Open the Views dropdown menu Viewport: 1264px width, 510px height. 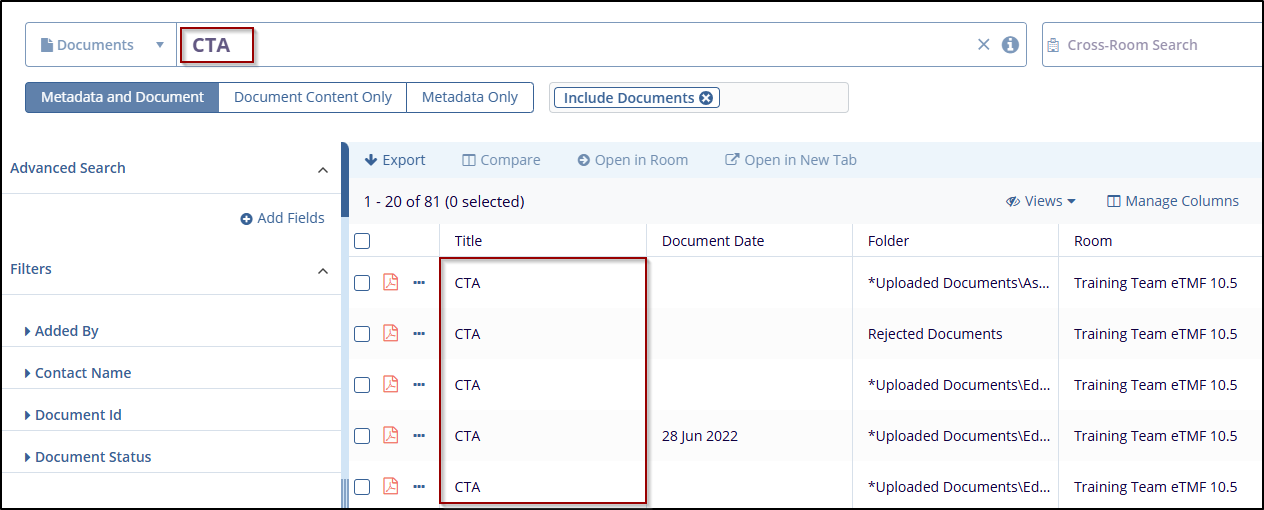pos(1041,201)
